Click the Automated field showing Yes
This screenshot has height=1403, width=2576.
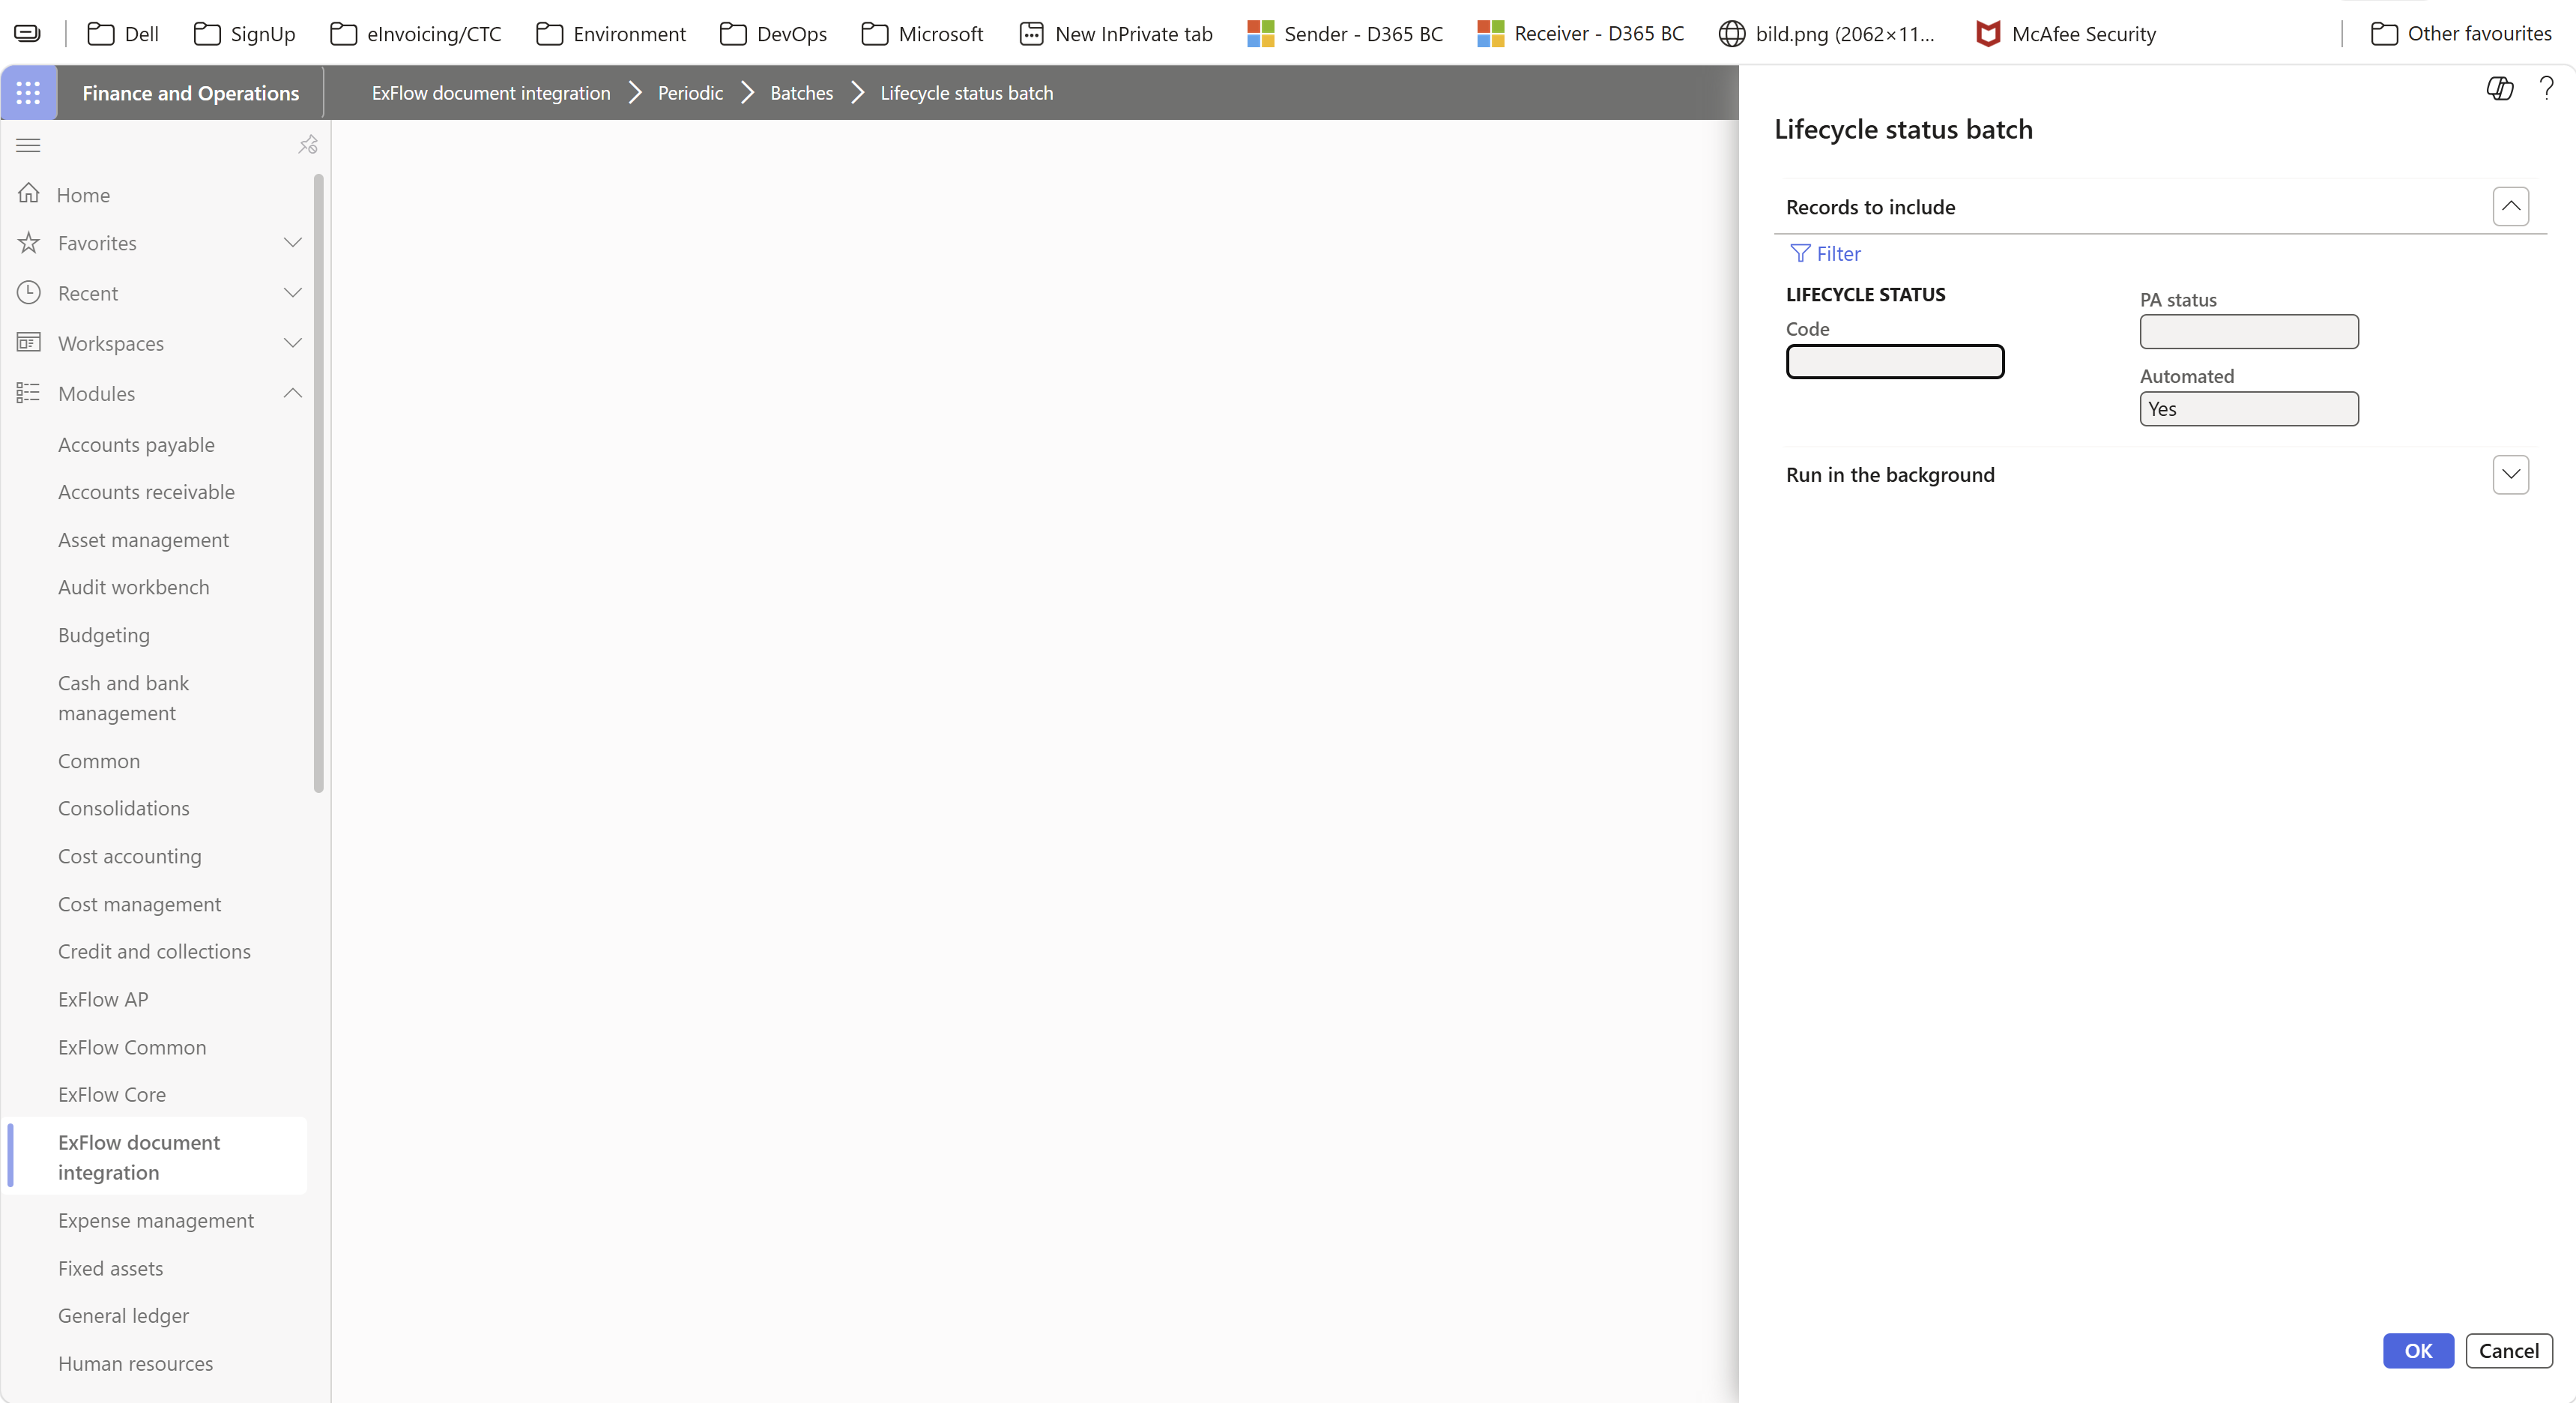click(x=2249, y=409)
